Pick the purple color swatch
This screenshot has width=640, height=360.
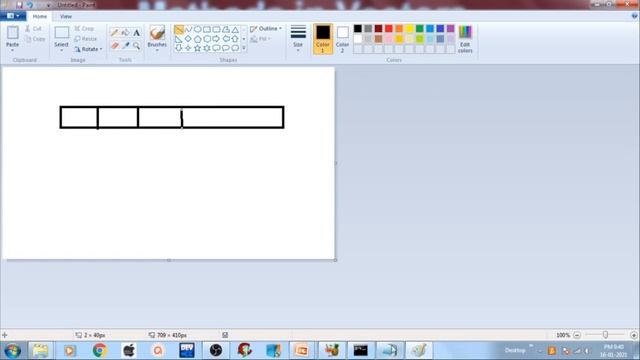(x=450, y=29)
